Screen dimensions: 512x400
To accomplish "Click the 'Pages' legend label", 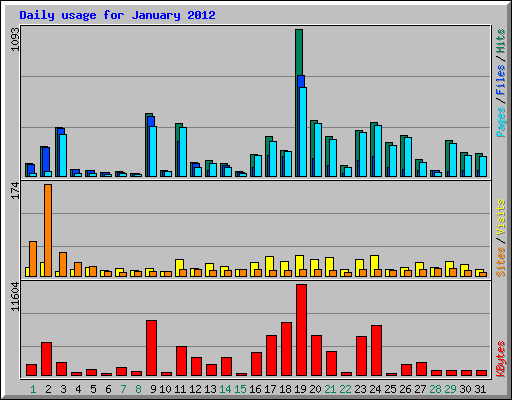I will pos(501,122).
